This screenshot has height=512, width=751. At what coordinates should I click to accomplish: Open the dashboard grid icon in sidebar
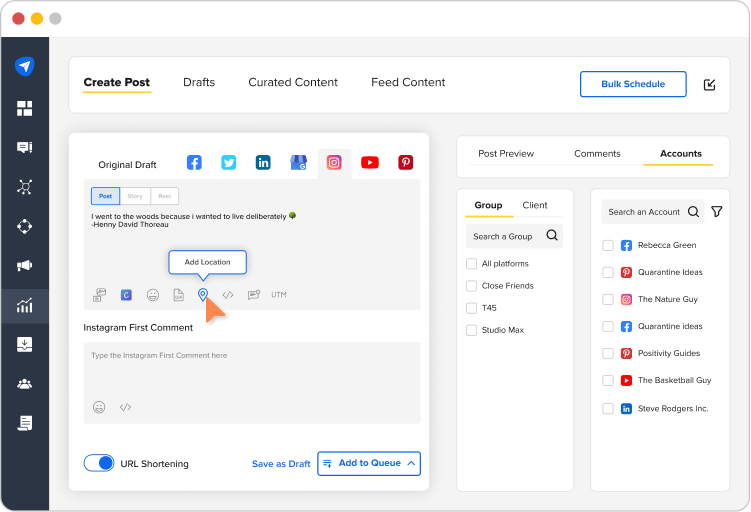pos(25,108)
